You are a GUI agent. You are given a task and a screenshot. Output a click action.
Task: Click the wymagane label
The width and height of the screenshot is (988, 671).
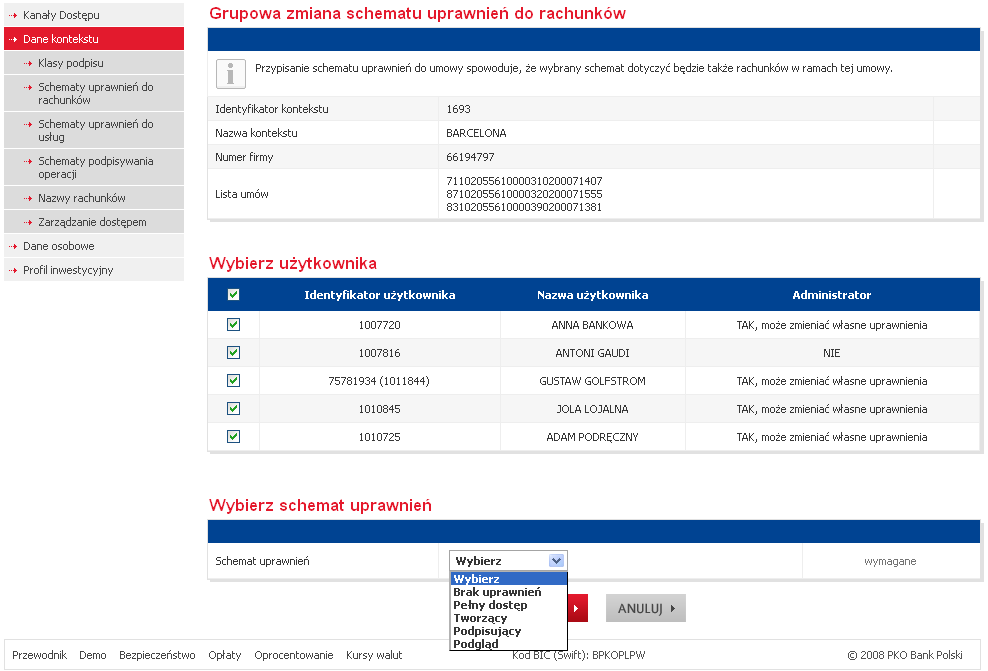point(890,561)
